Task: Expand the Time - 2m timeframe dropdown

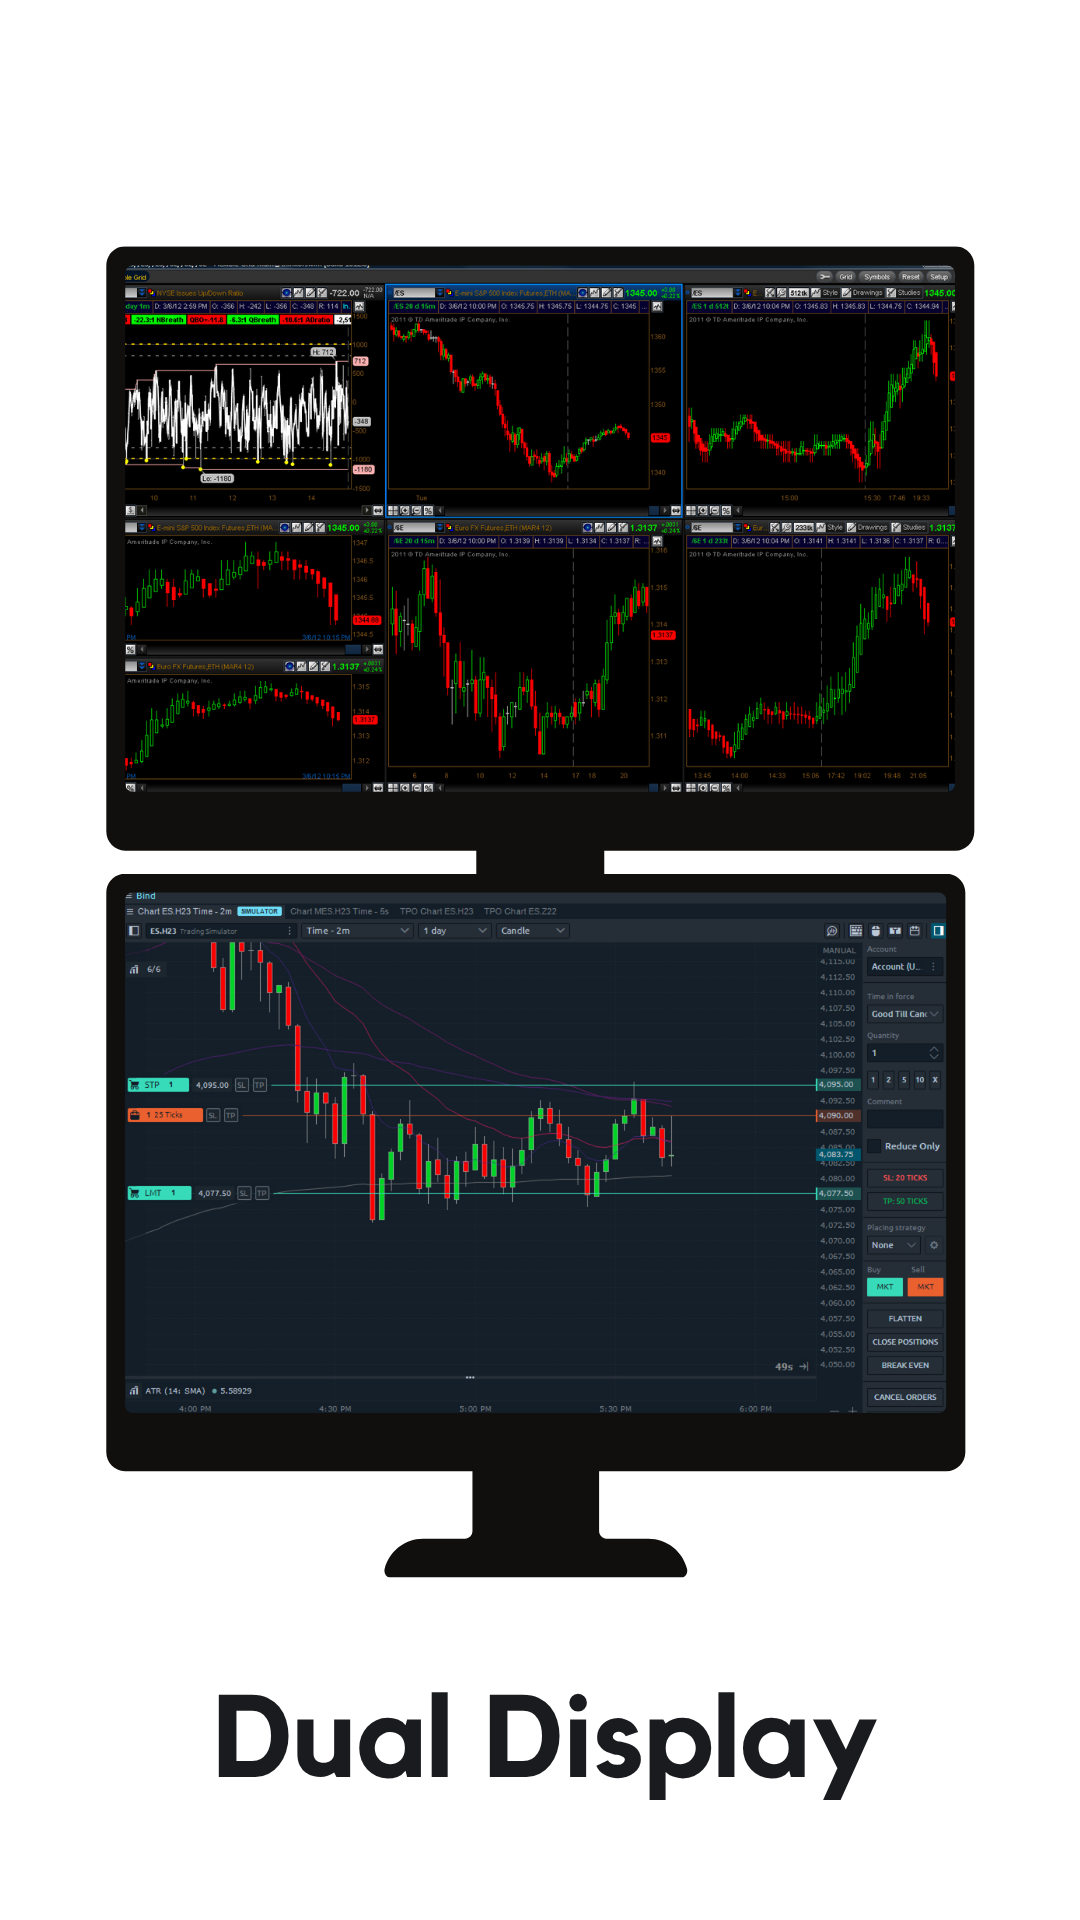Action: tap(358, 931)
